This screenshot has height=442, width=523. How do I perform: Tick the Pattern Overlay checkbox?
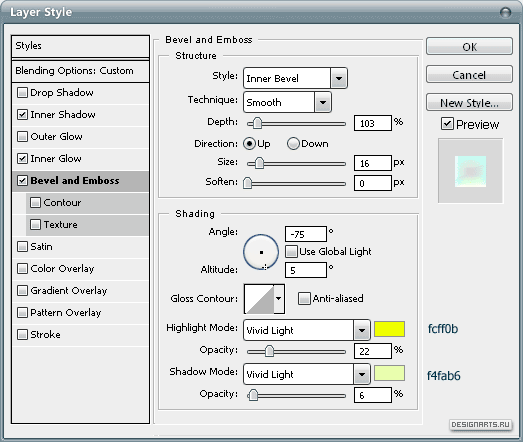[22, 313]
